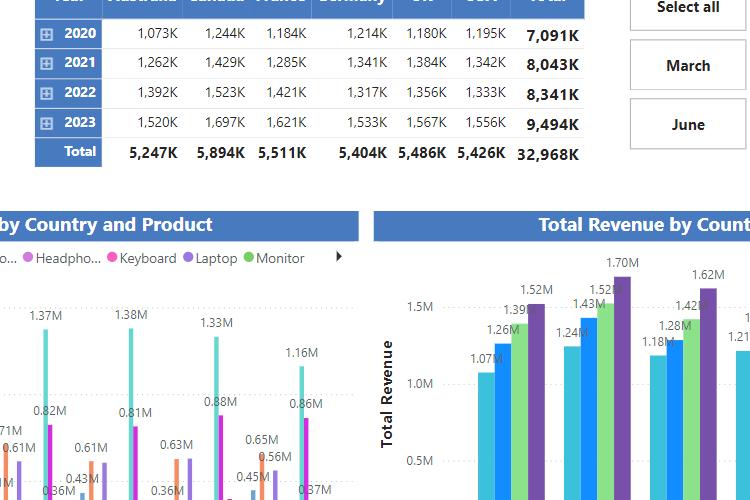Screen dimensions: 750x500
Task: Click the by Country and Product chart title
Action: click(106, 225)
